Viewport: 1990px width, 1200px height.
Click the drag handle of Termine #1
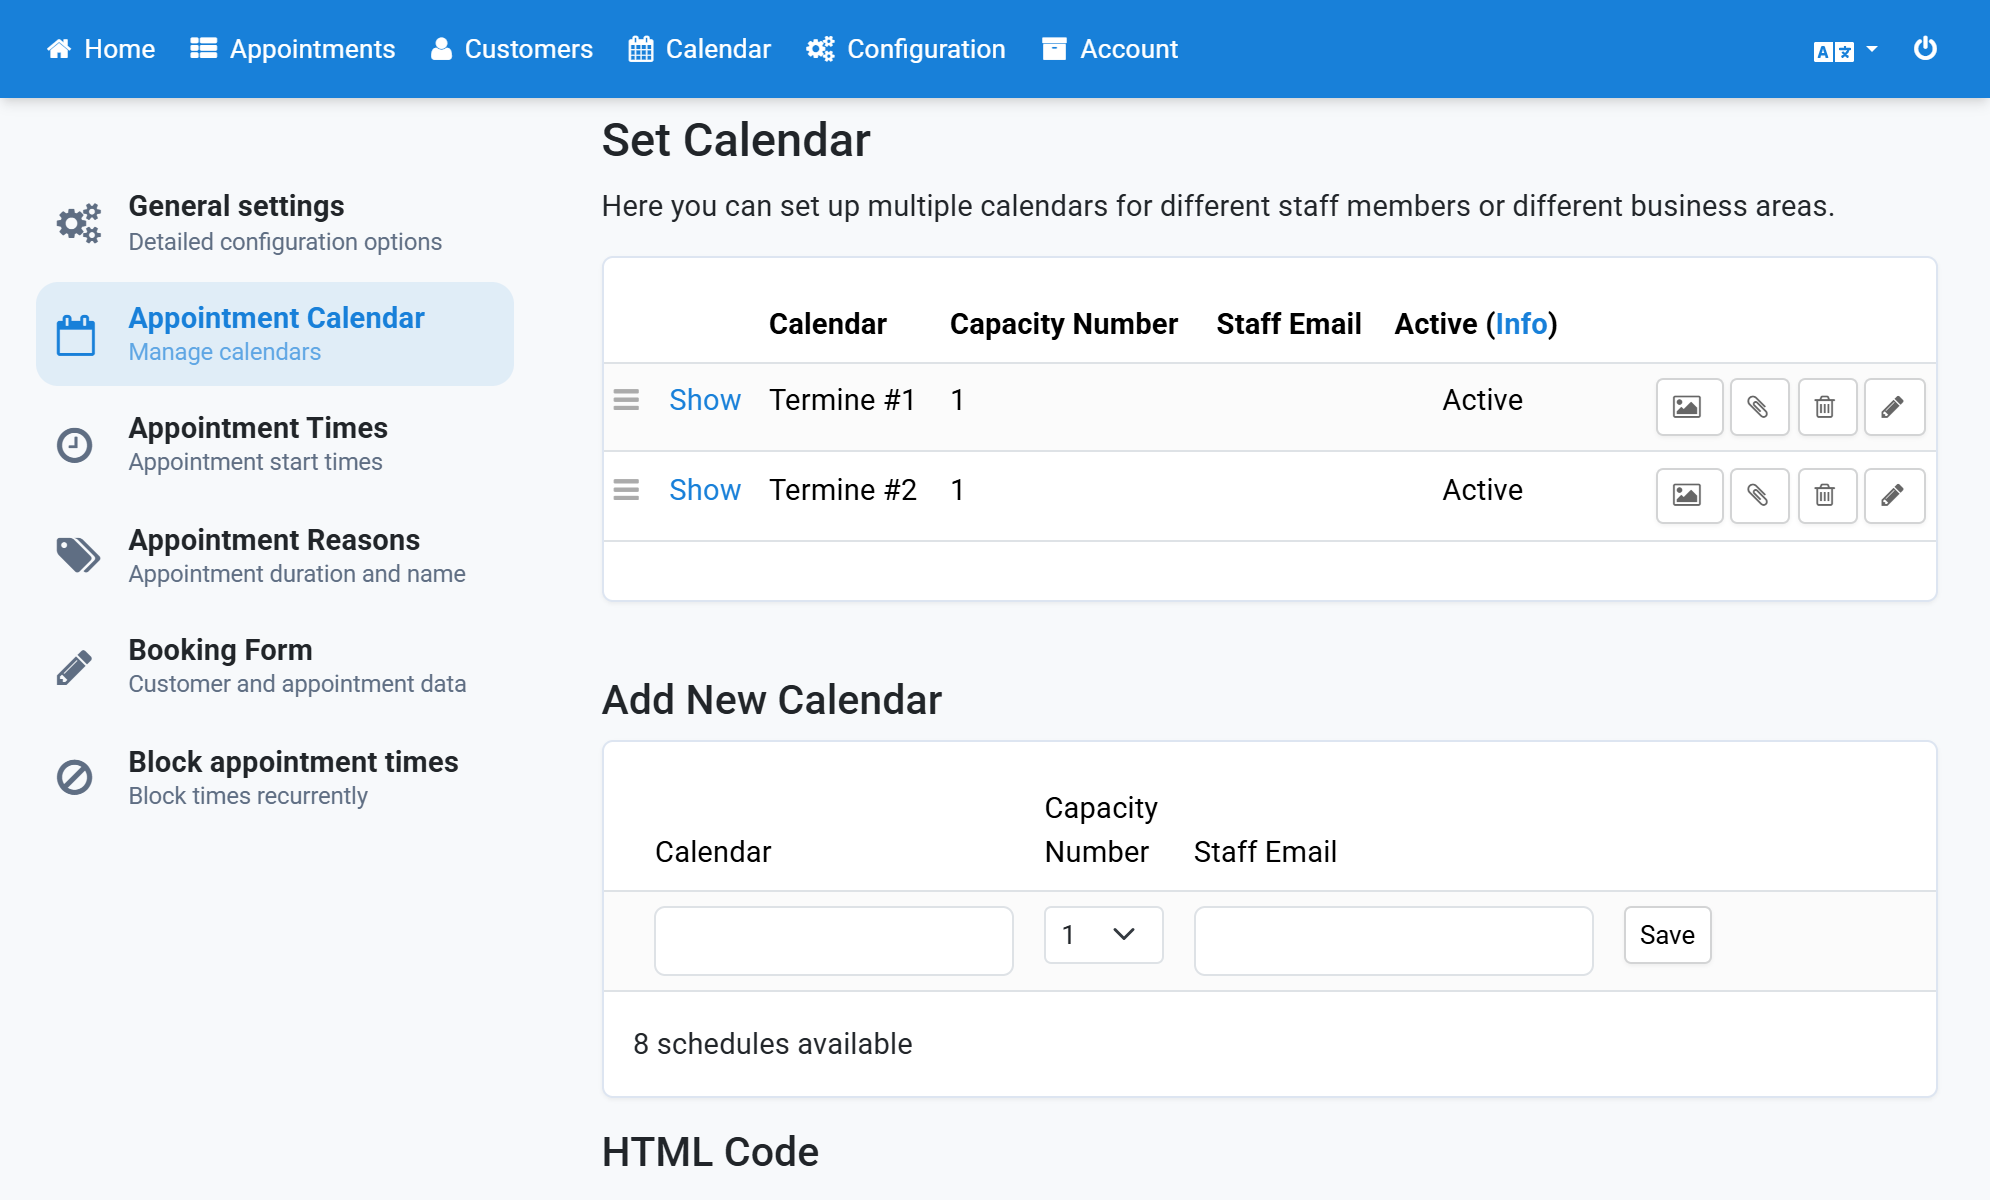pos(626,400)
